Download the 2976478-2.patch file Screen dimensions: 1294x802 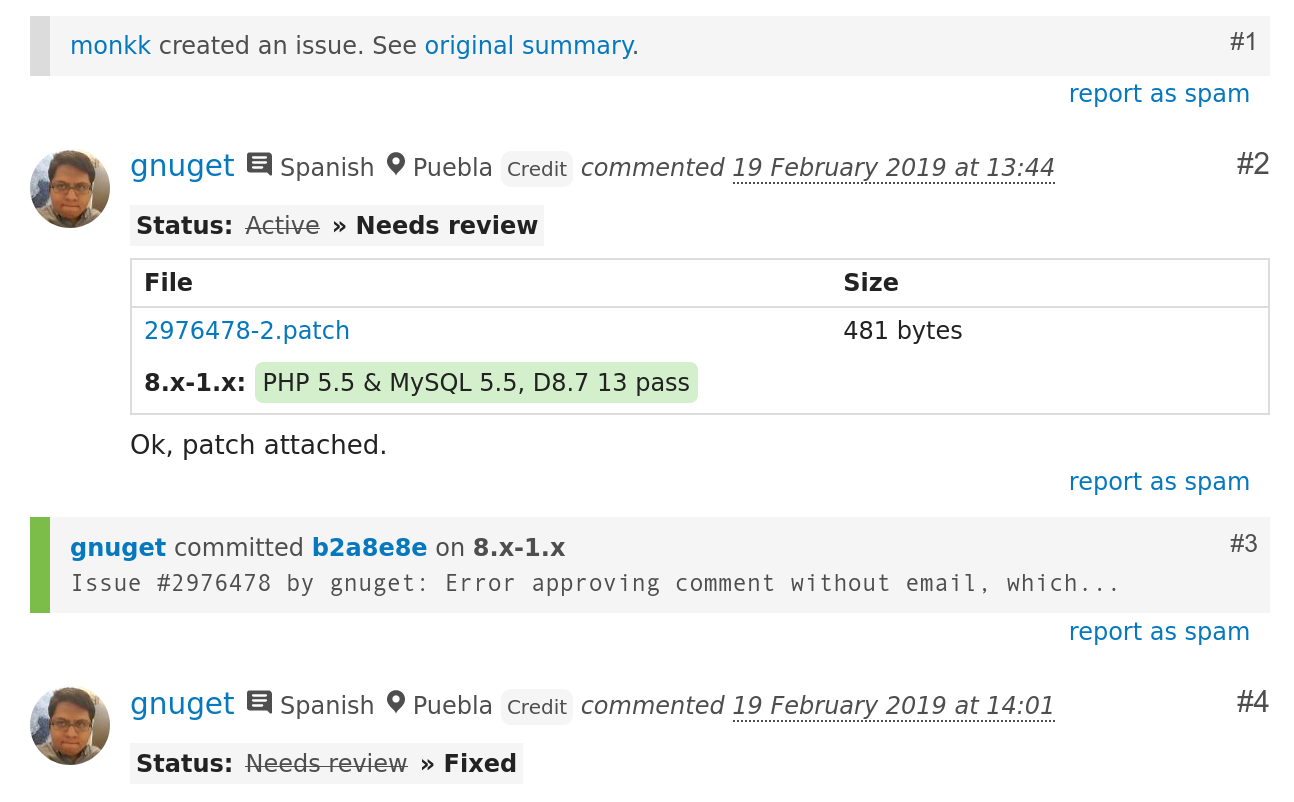247,331
